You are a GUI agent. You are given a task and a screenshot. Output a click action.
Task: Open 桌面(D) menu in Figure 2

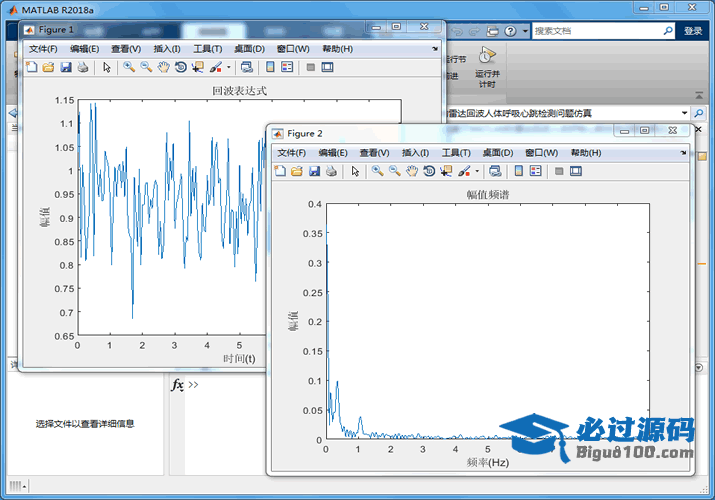[498, 153]
